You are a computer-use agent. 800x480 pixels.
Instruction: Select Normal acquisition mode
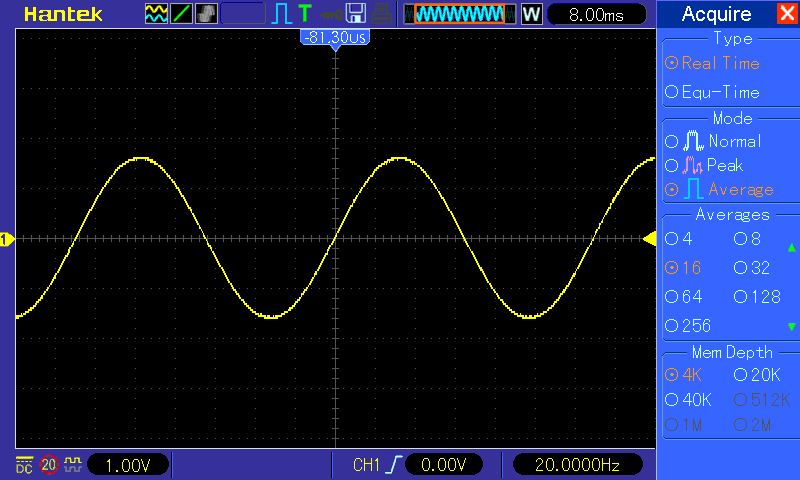pyautogui.click(x=713, y=141)
